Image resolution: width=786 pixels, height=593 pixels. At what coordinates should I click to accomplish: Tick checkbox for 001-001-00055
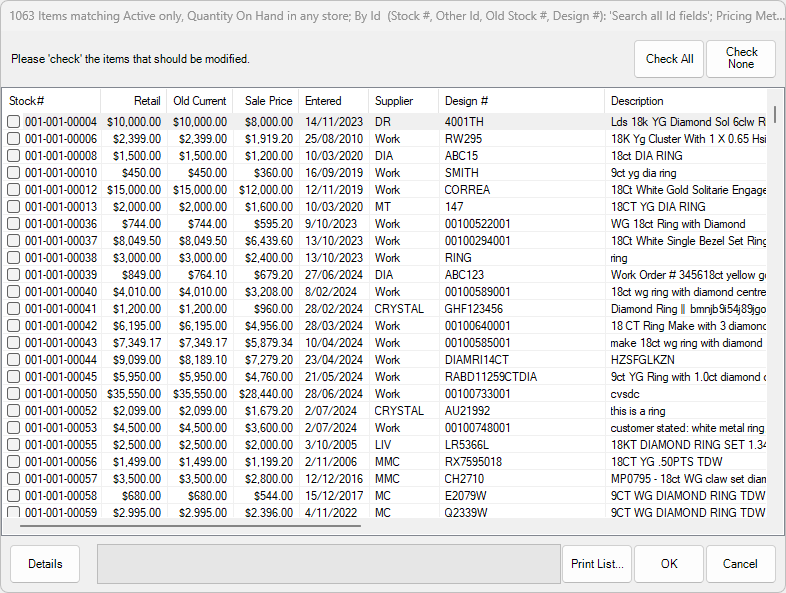pyautogui.click(x=14, y=445)
